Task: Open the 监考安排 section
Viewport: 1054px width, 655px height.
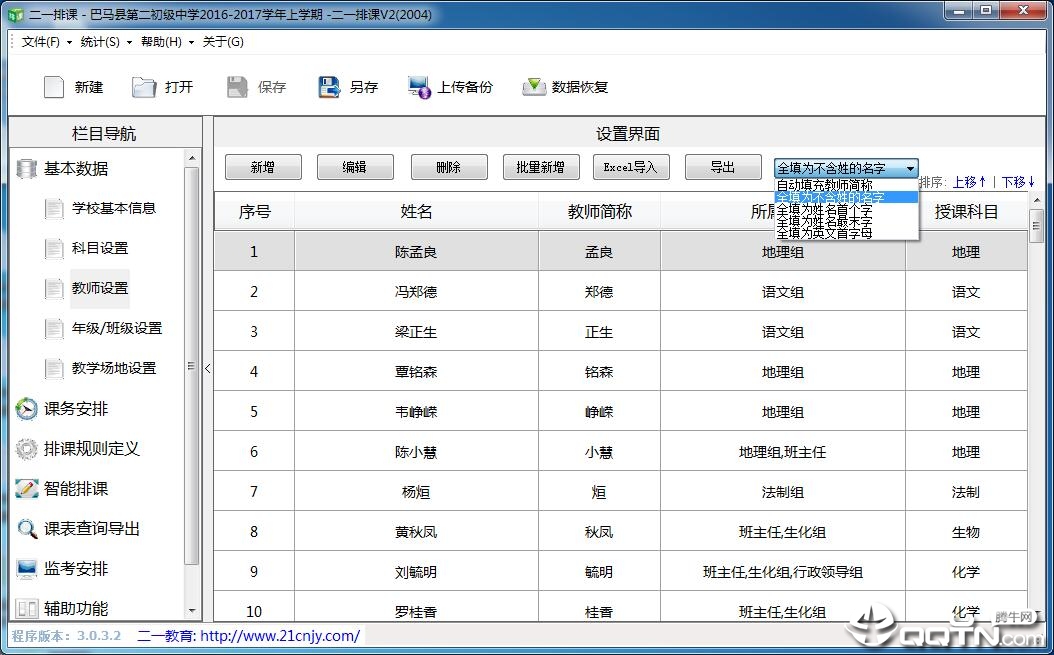Action: click(76, 569)
